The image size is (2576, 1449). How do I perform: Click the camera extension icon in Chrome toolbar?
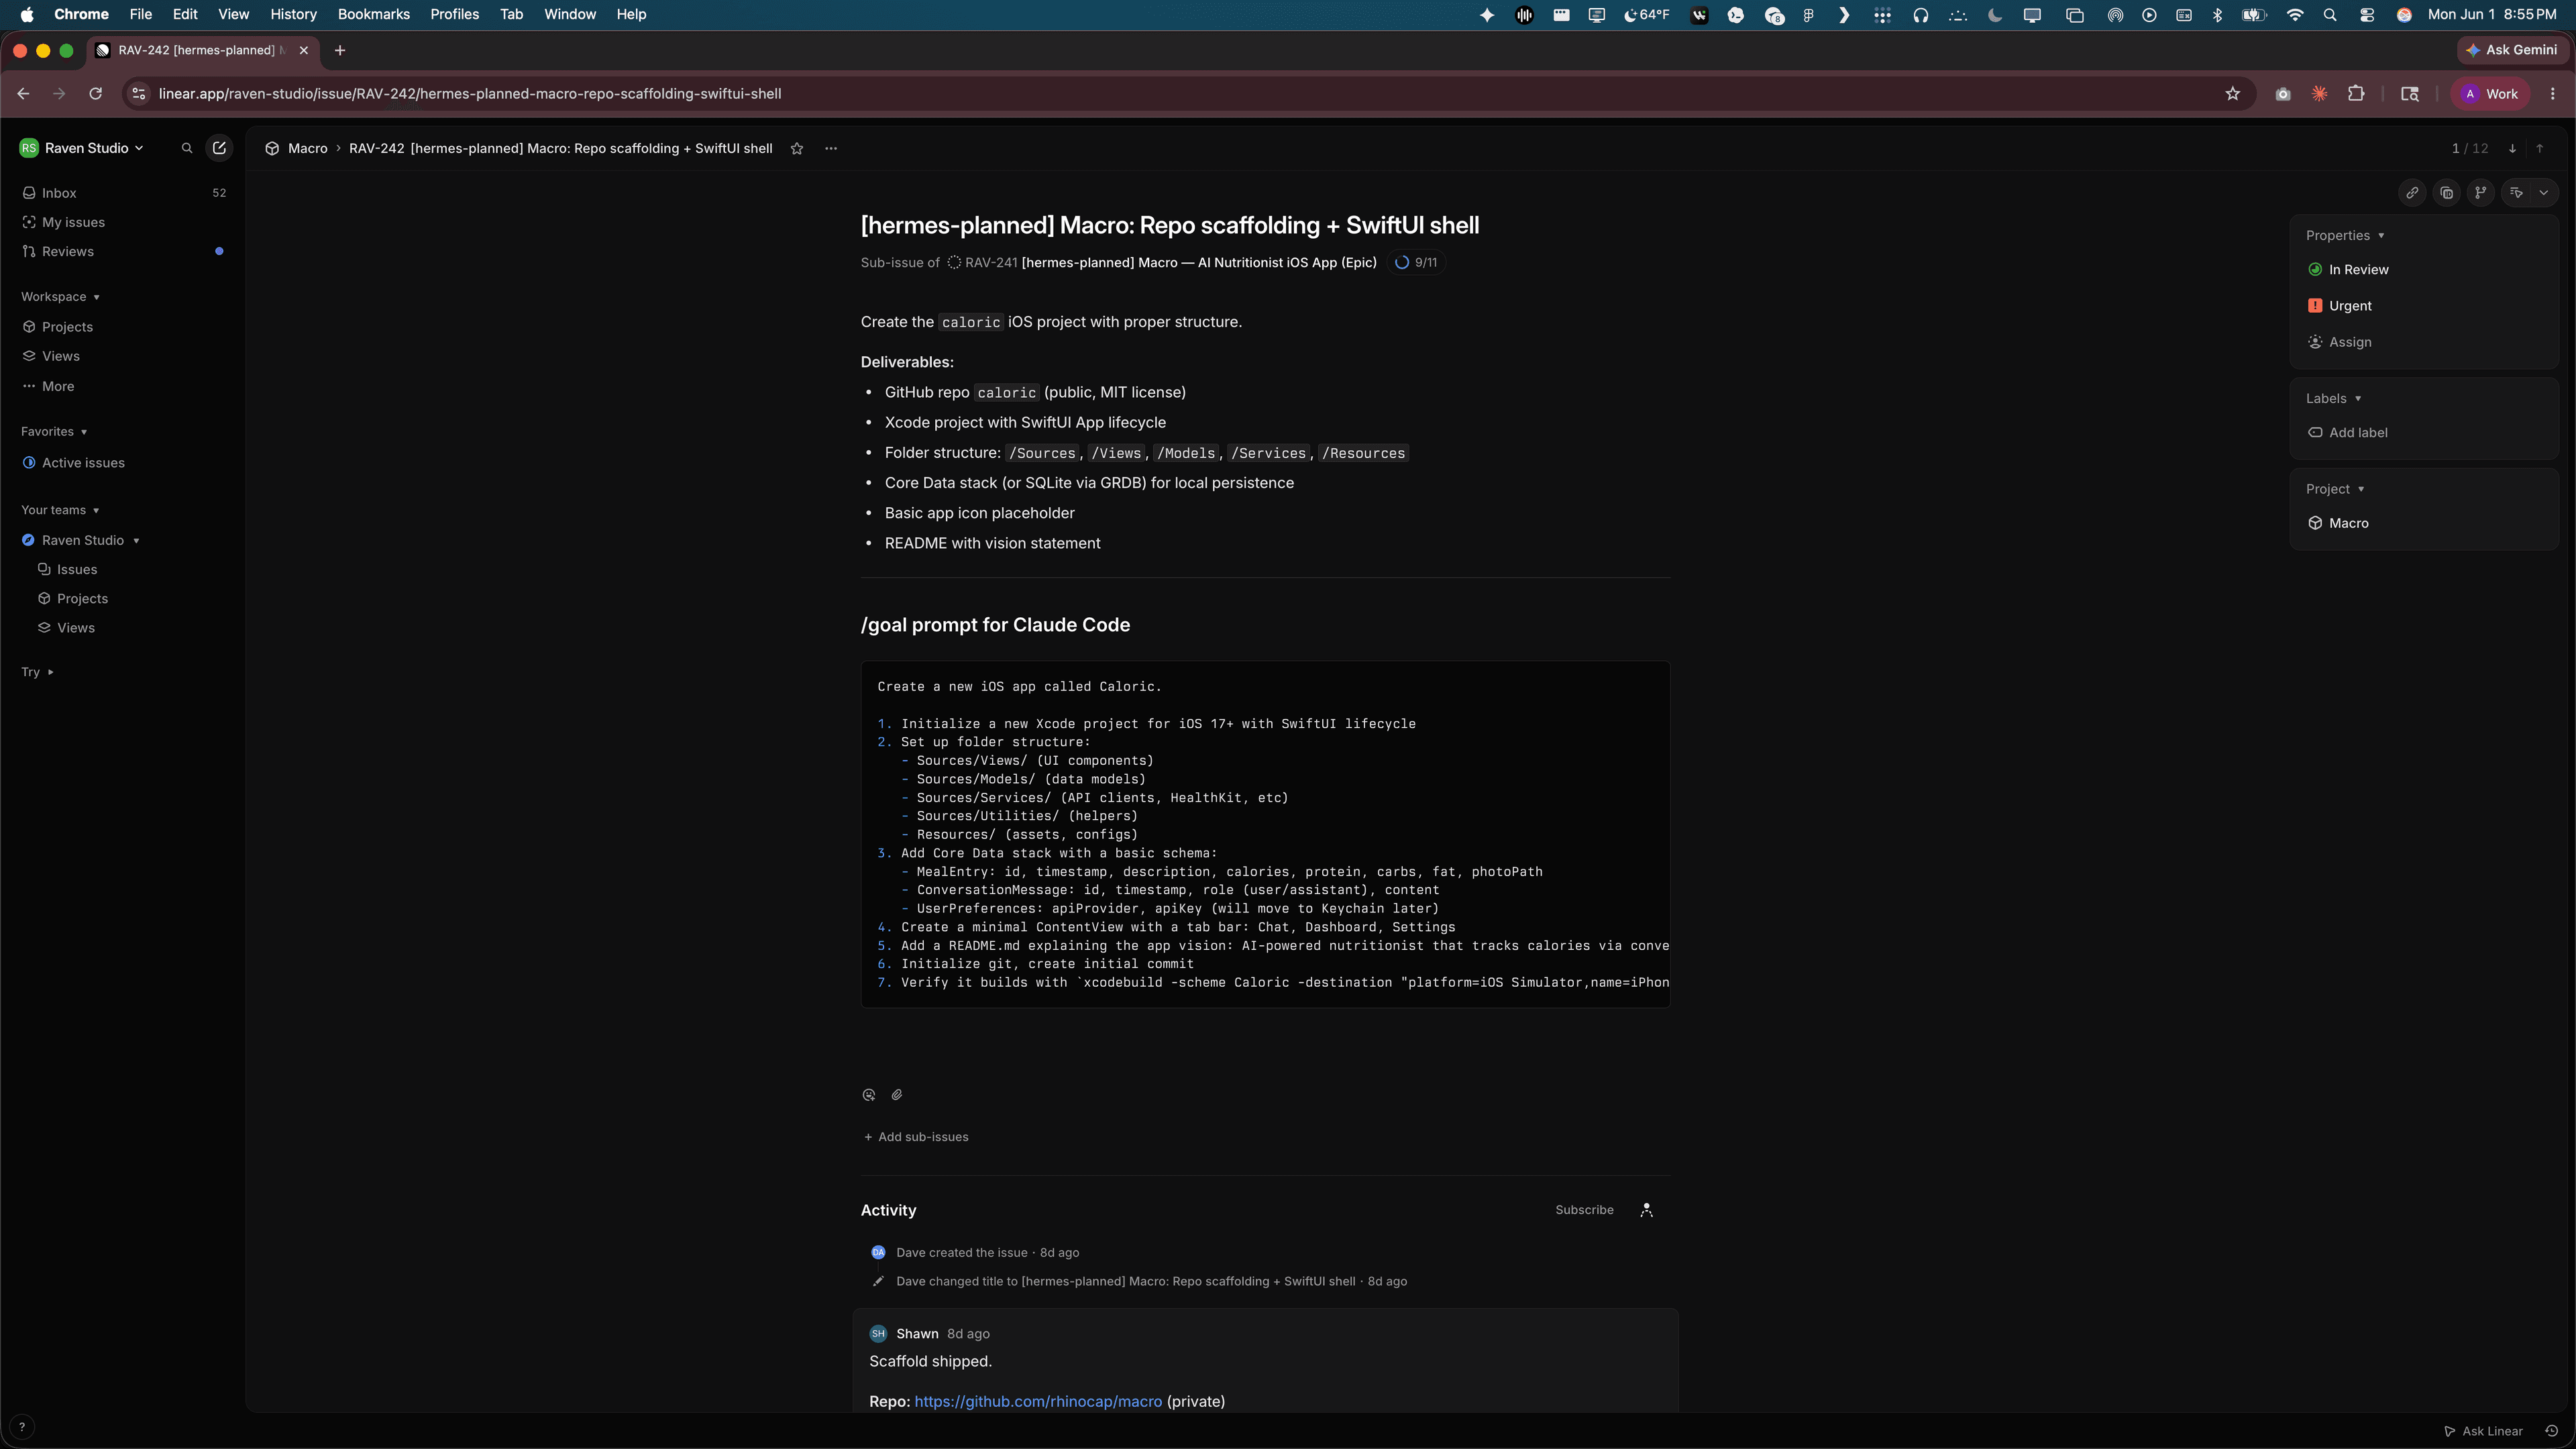pyautogui.click(x=2283, y=94)
